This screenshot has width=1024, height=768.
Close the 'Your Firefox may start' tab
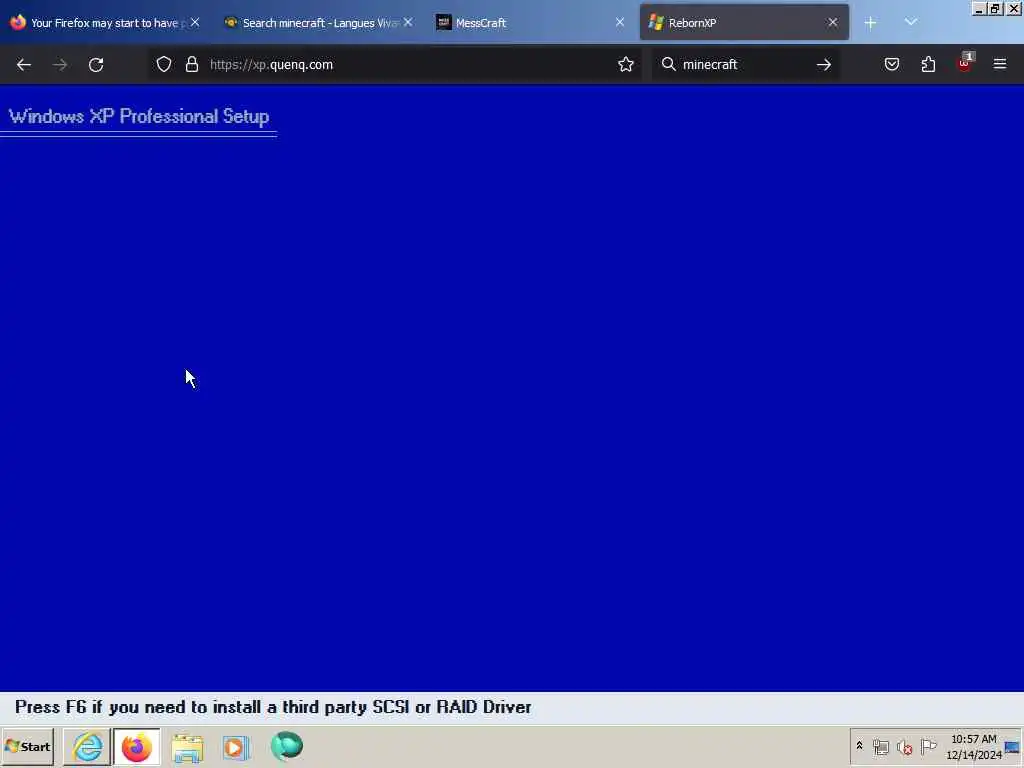pyautogui.click(x=195, y=22)
